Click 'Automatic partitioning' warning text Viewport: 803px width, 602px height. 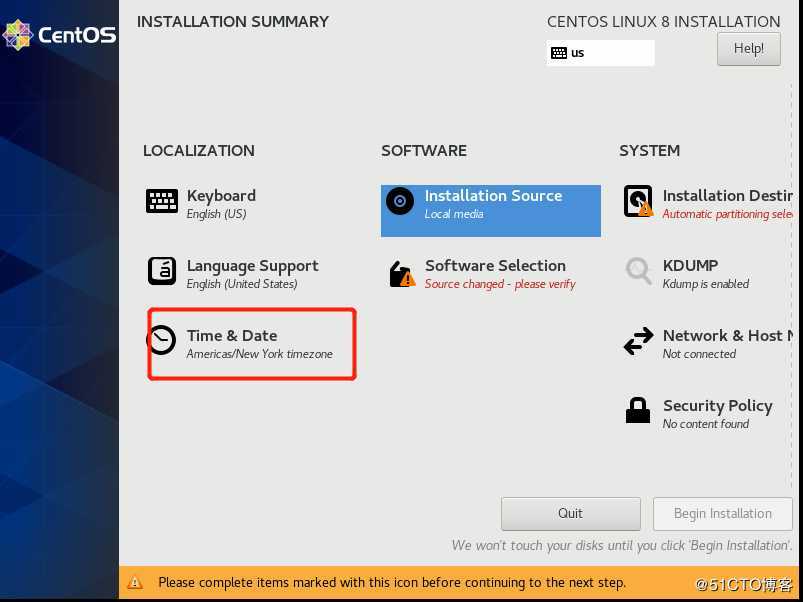tap(727, 214)
